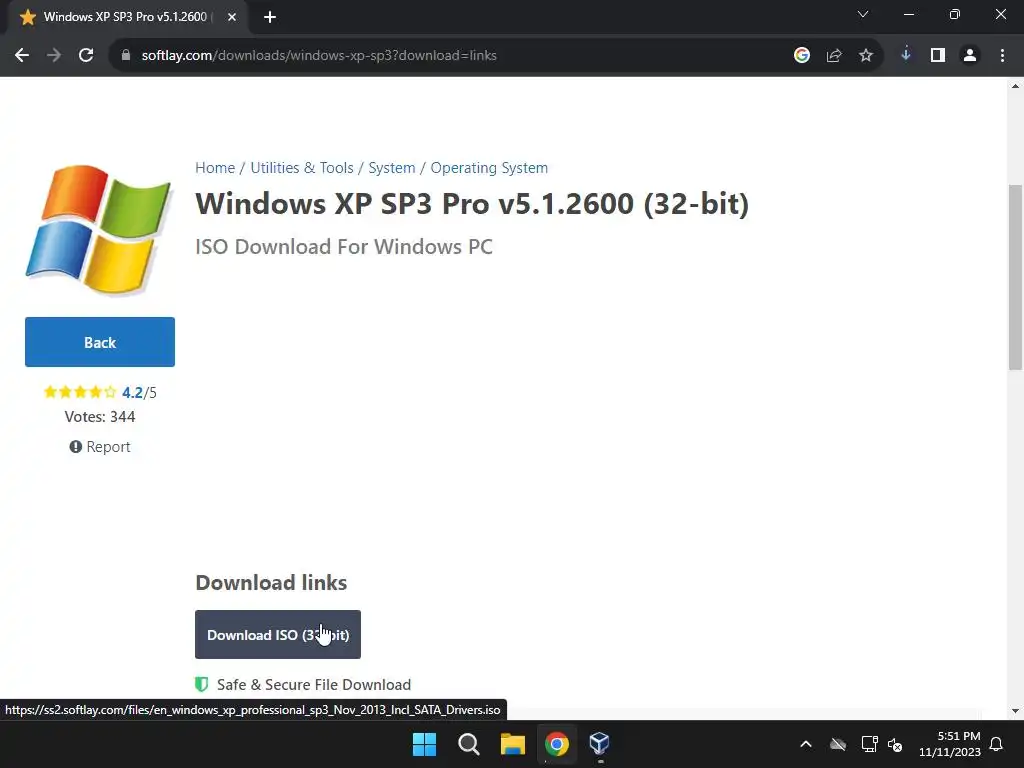Click the star rating icons
This screenshot has width=1024, height=768.
[80, 392]
